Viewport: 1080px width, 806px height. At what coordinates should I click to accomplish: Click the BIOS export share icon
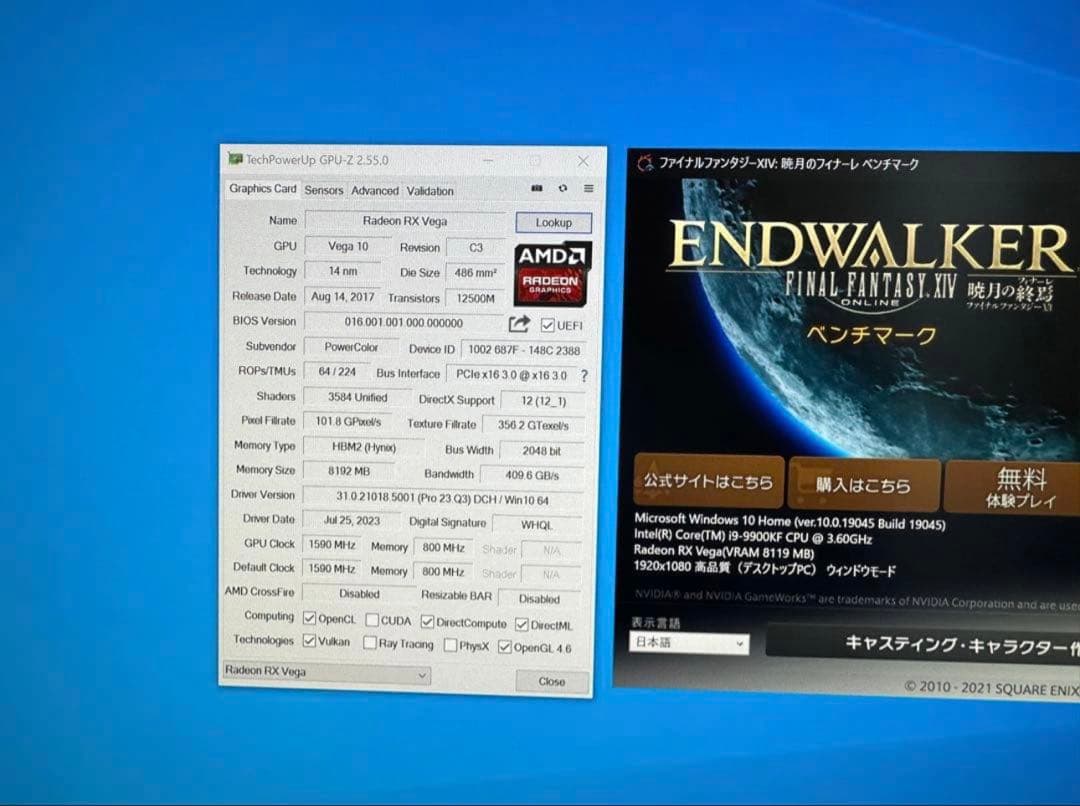click(519, 324)
